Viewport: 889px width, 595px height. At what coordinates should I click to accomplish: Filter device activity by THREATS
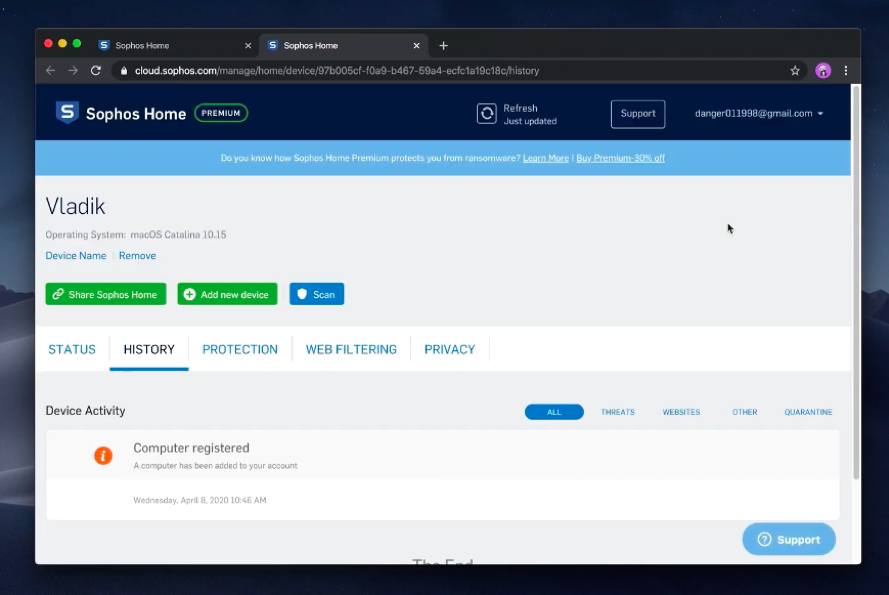[x=617, y=412]
